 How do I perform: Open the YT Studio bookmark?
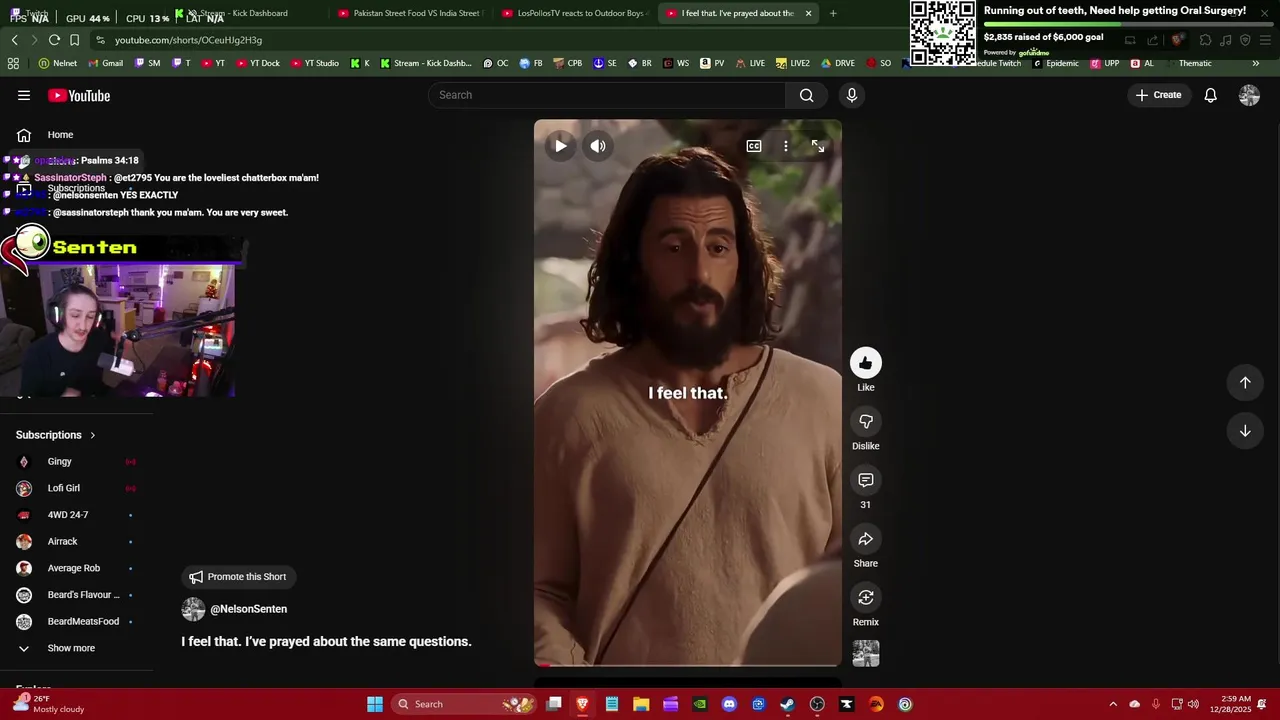coord(315,63)
